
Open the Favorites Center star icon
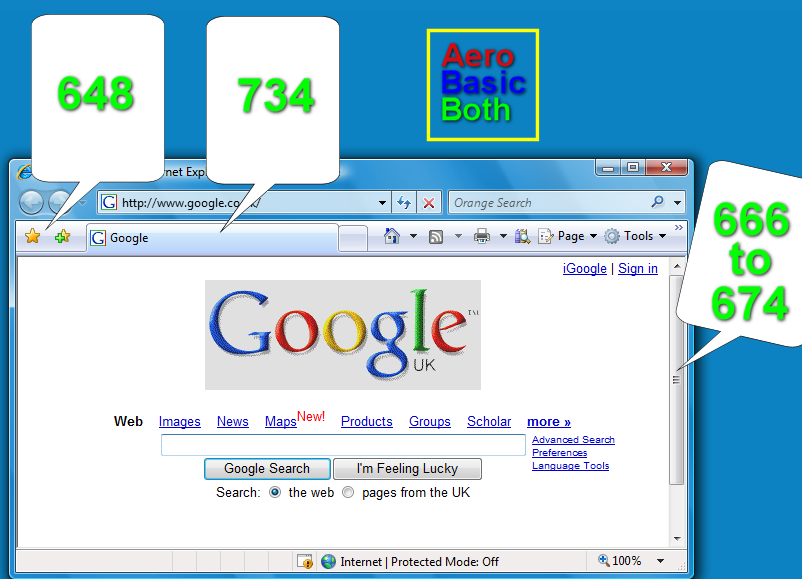(x=33, y=236)
